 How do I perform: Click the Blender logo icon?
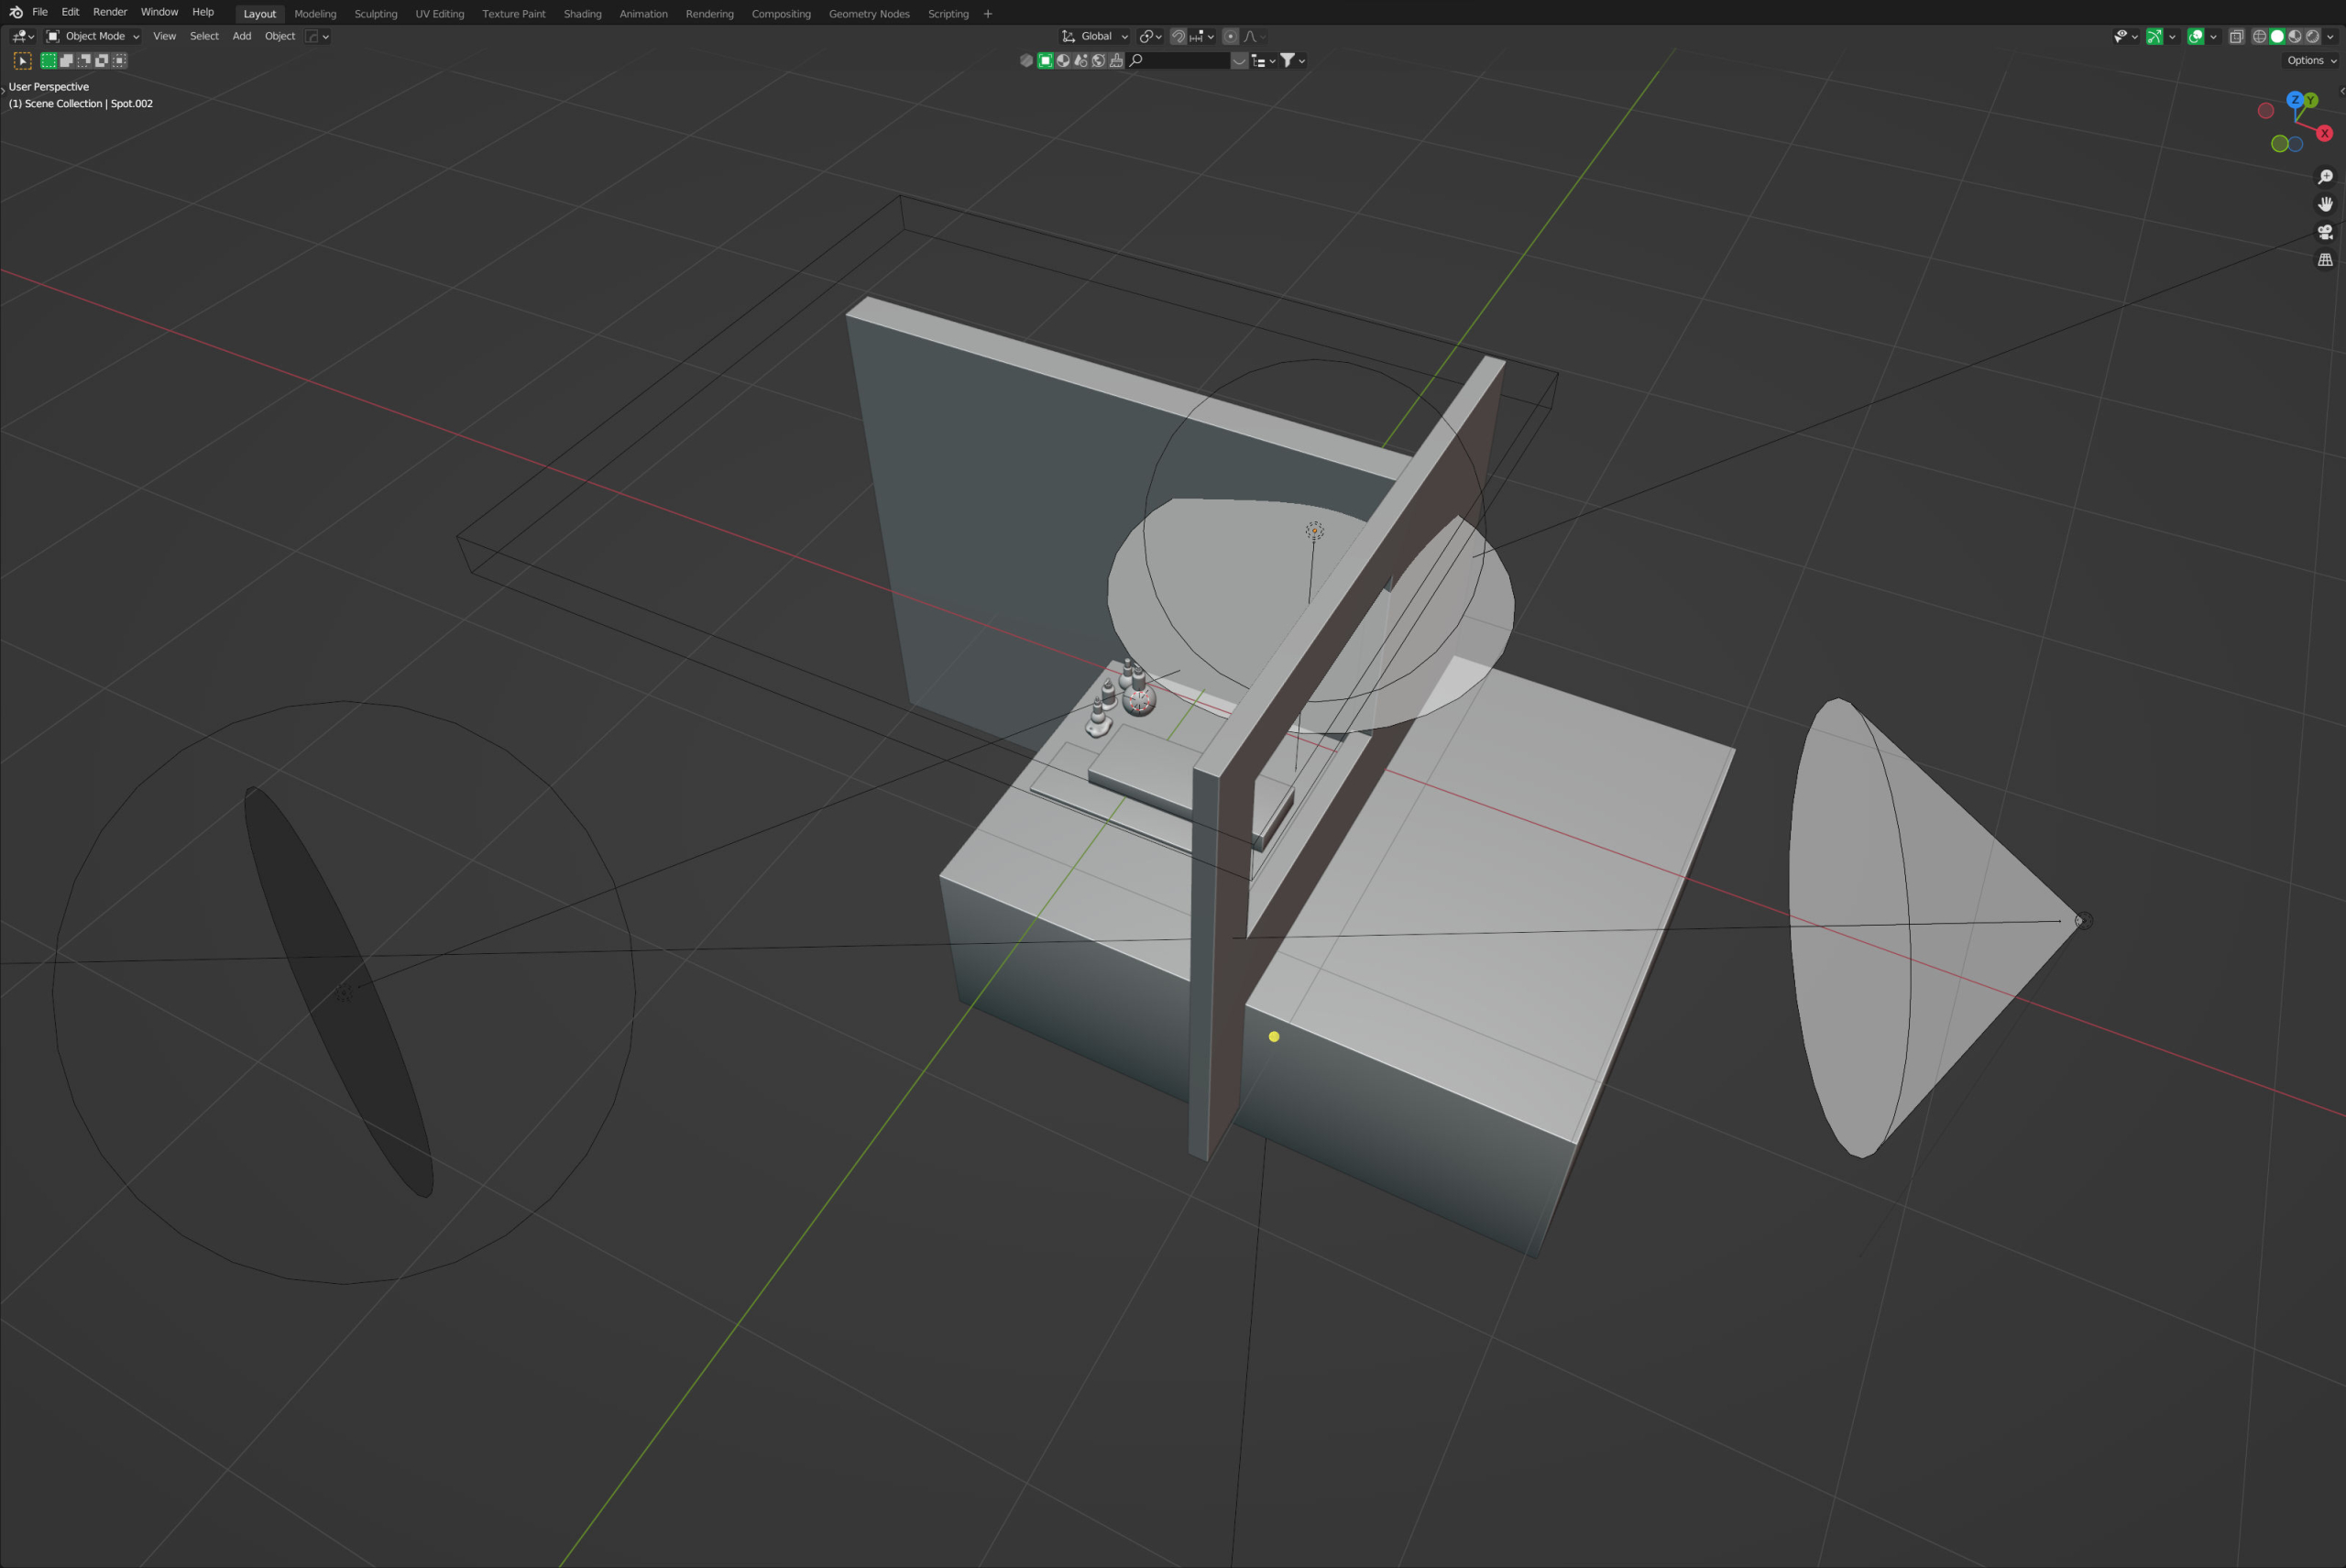[x=16, y=12]
